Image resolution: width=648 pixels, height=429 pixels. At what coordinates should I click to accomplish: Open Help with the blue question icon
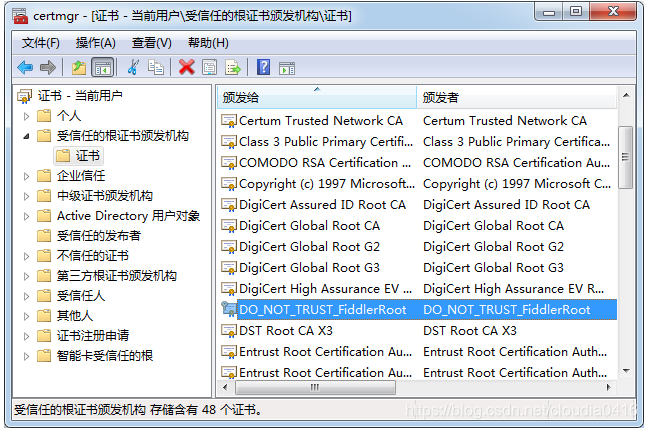(x=263, y=67)
